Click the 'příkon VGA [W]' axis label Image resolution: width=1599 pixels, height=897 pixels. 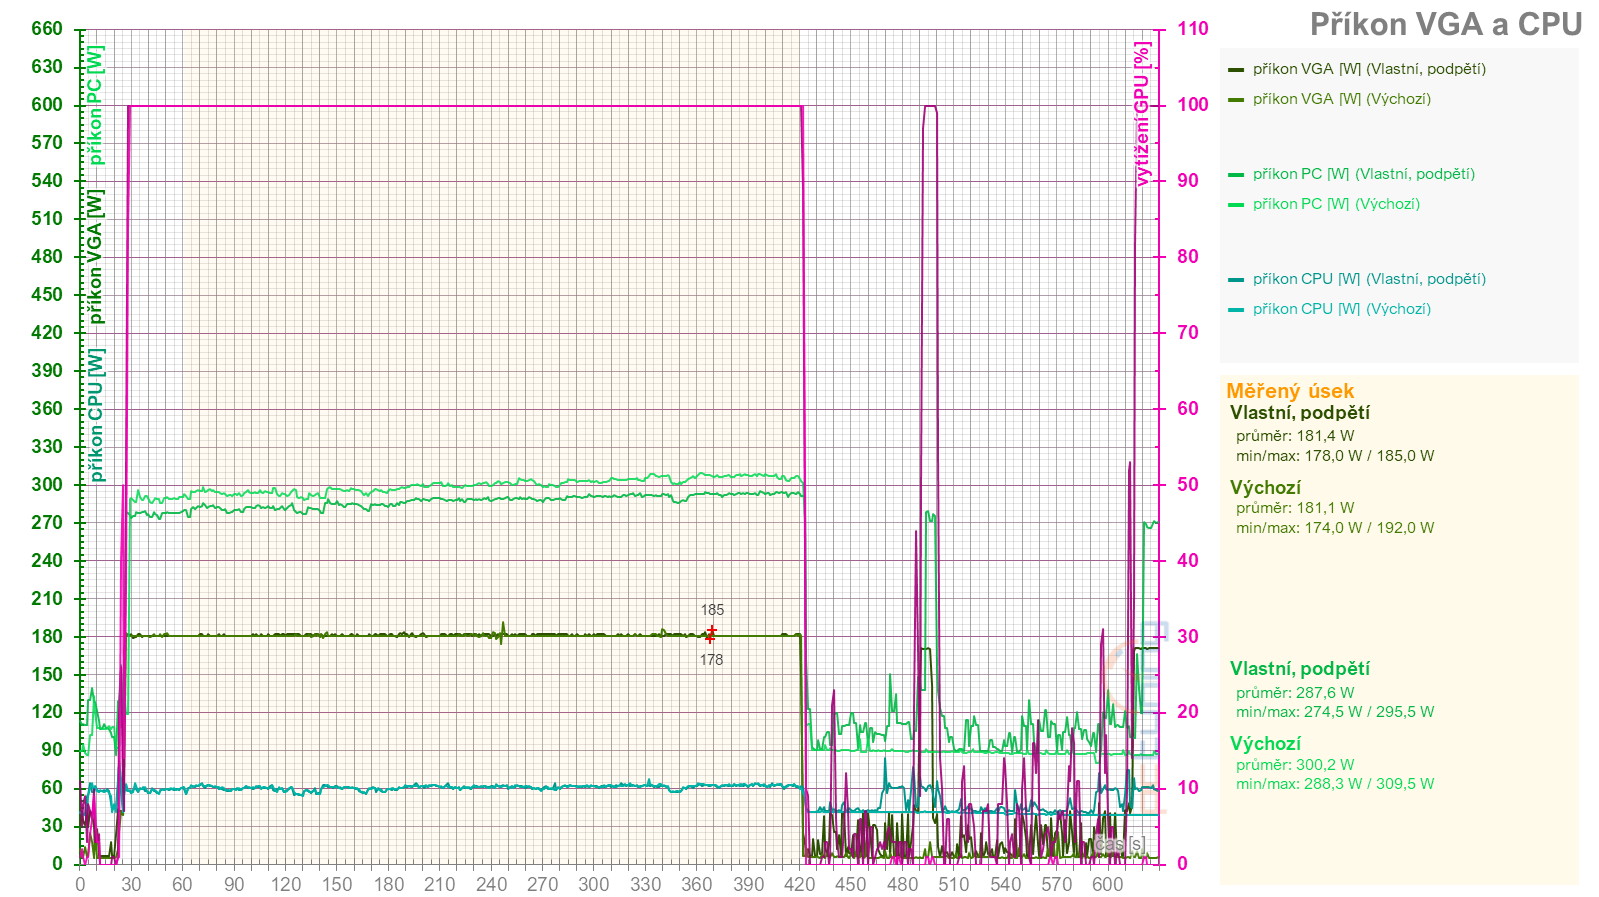point(95,256)
